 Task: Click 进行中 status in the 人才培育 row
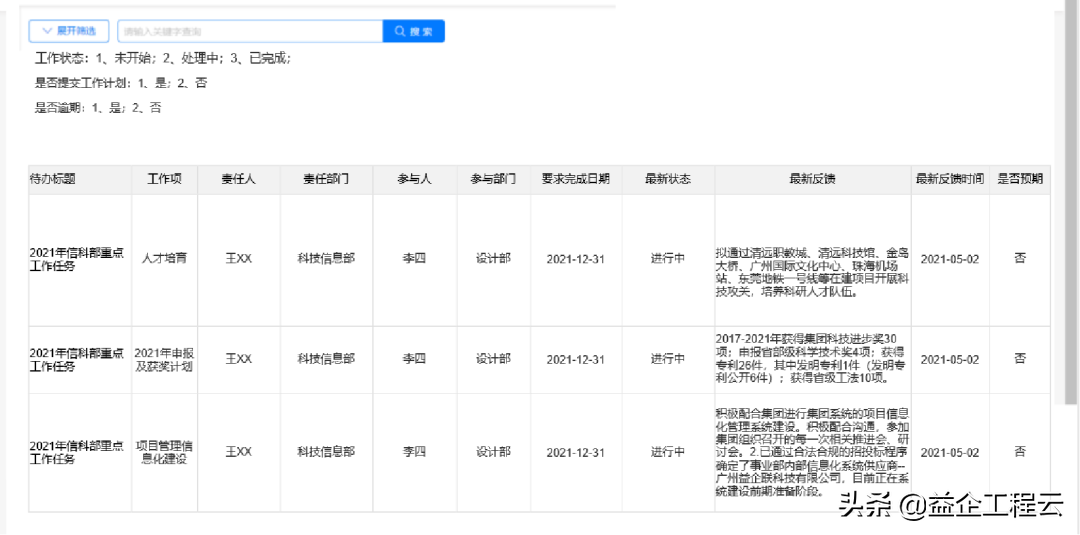pyautogui.click(x=668, y=259)
